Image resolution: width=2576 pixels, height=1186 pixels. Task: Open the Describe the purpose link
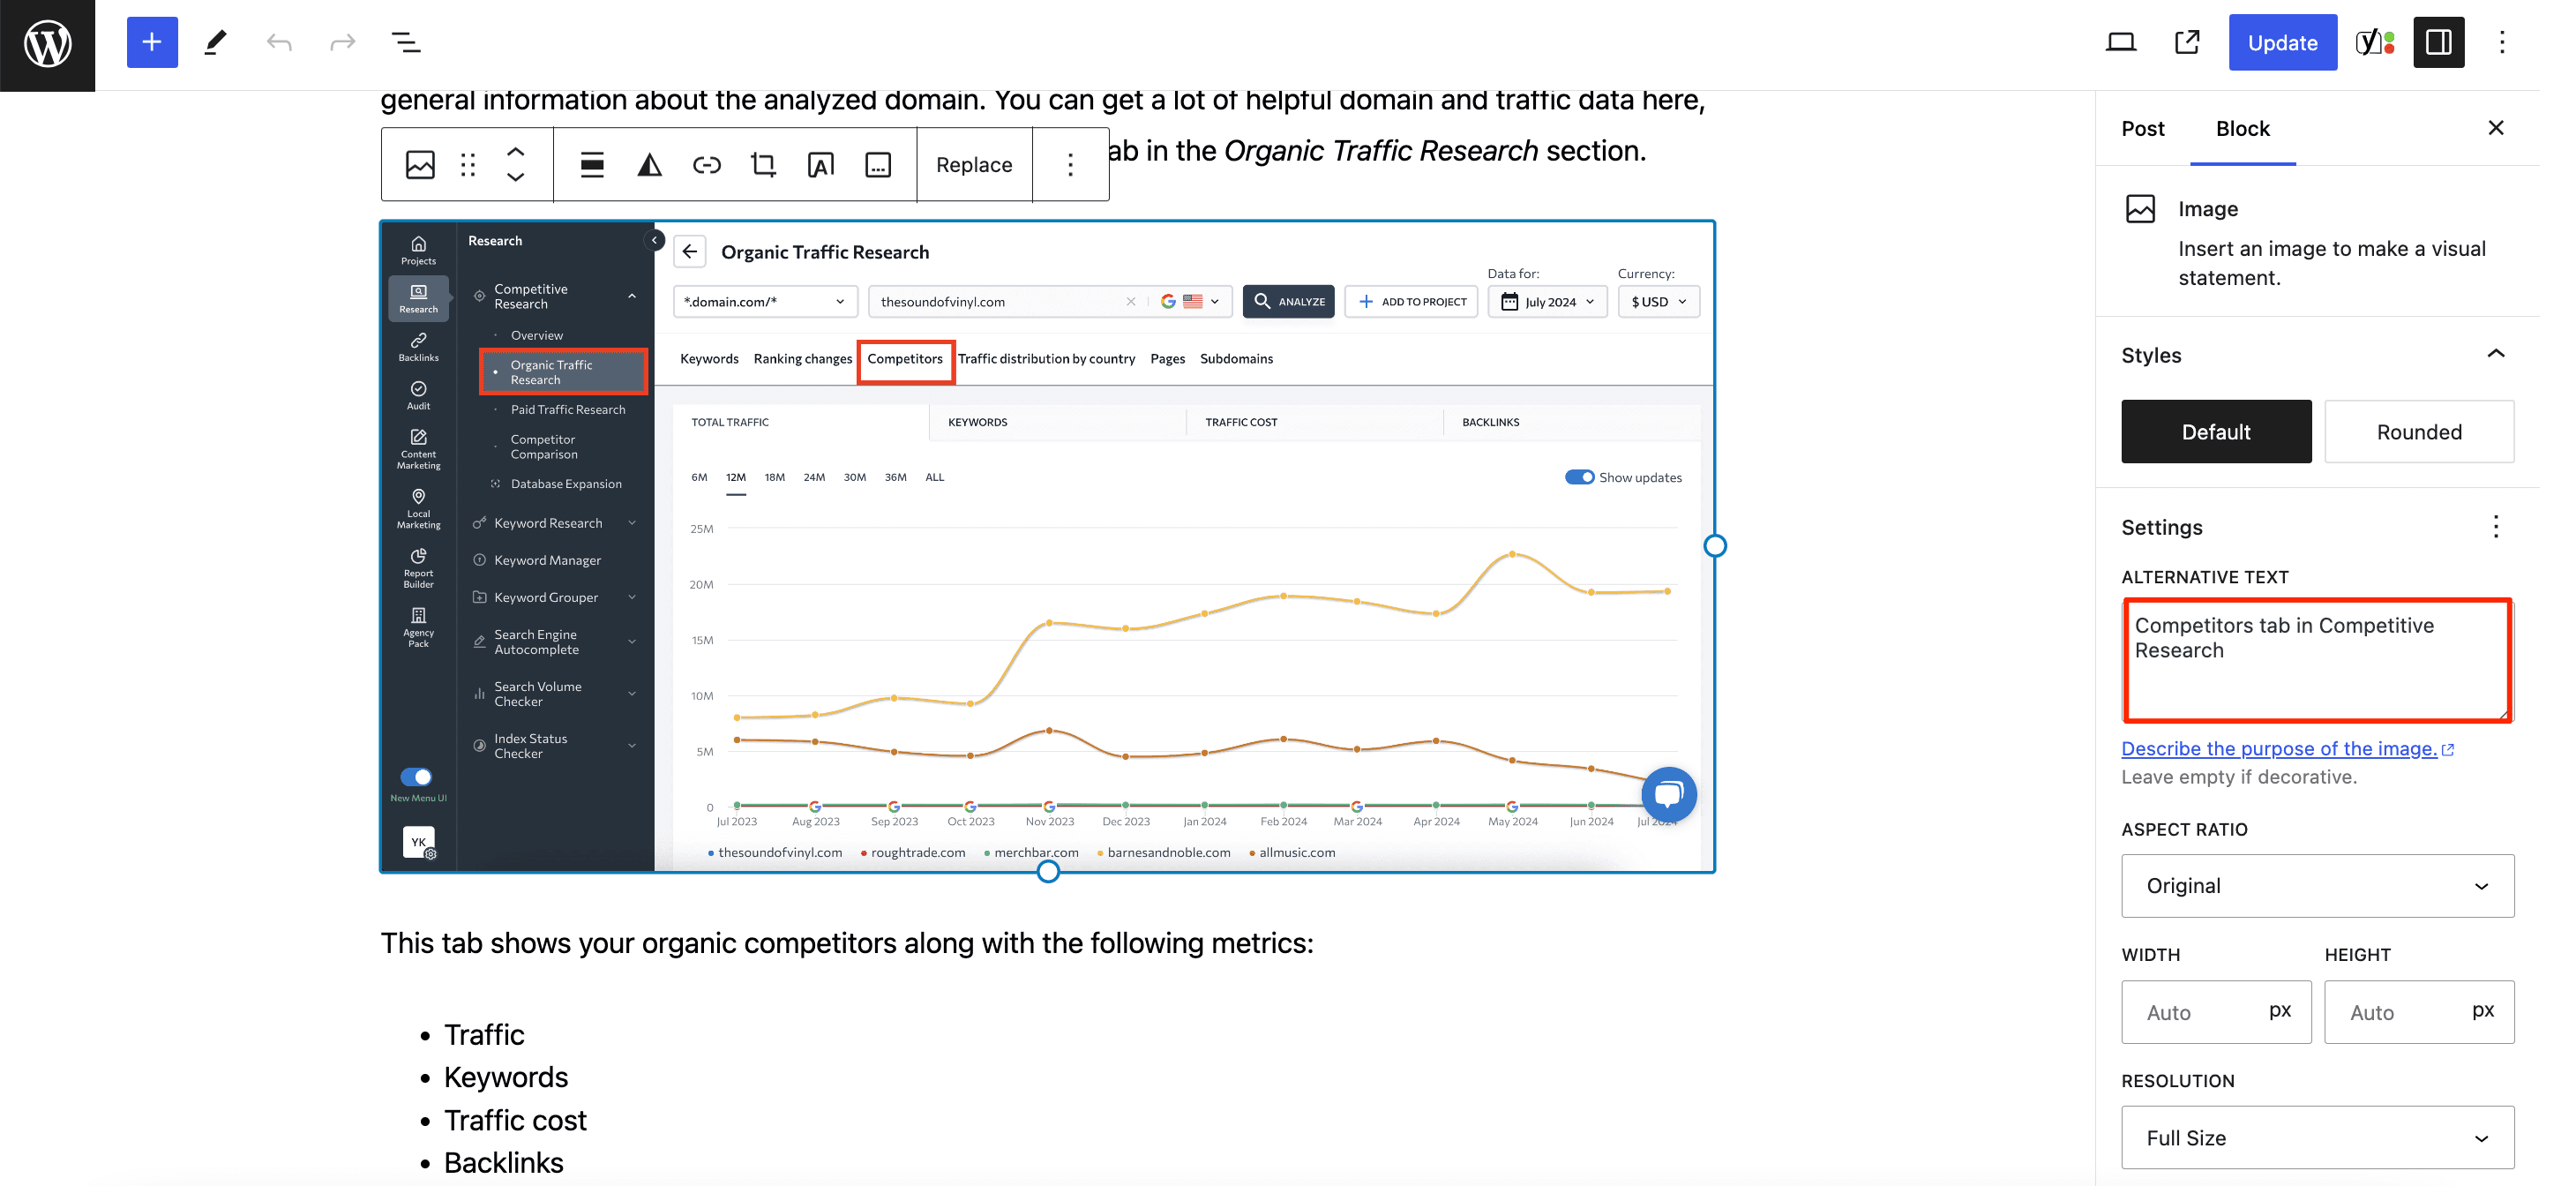pyautogui.click(x=2278, y=749)
